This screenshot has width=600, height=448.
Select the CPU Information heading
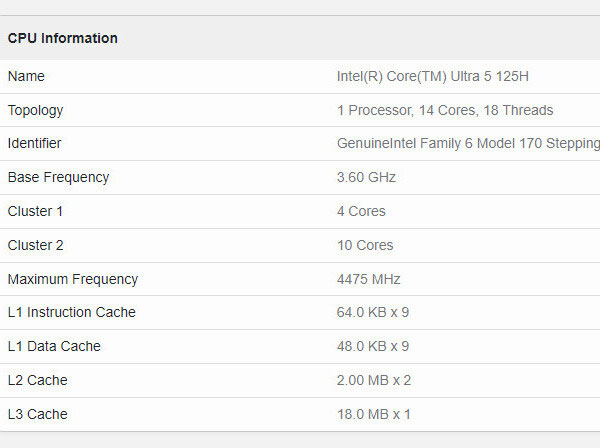63,38
